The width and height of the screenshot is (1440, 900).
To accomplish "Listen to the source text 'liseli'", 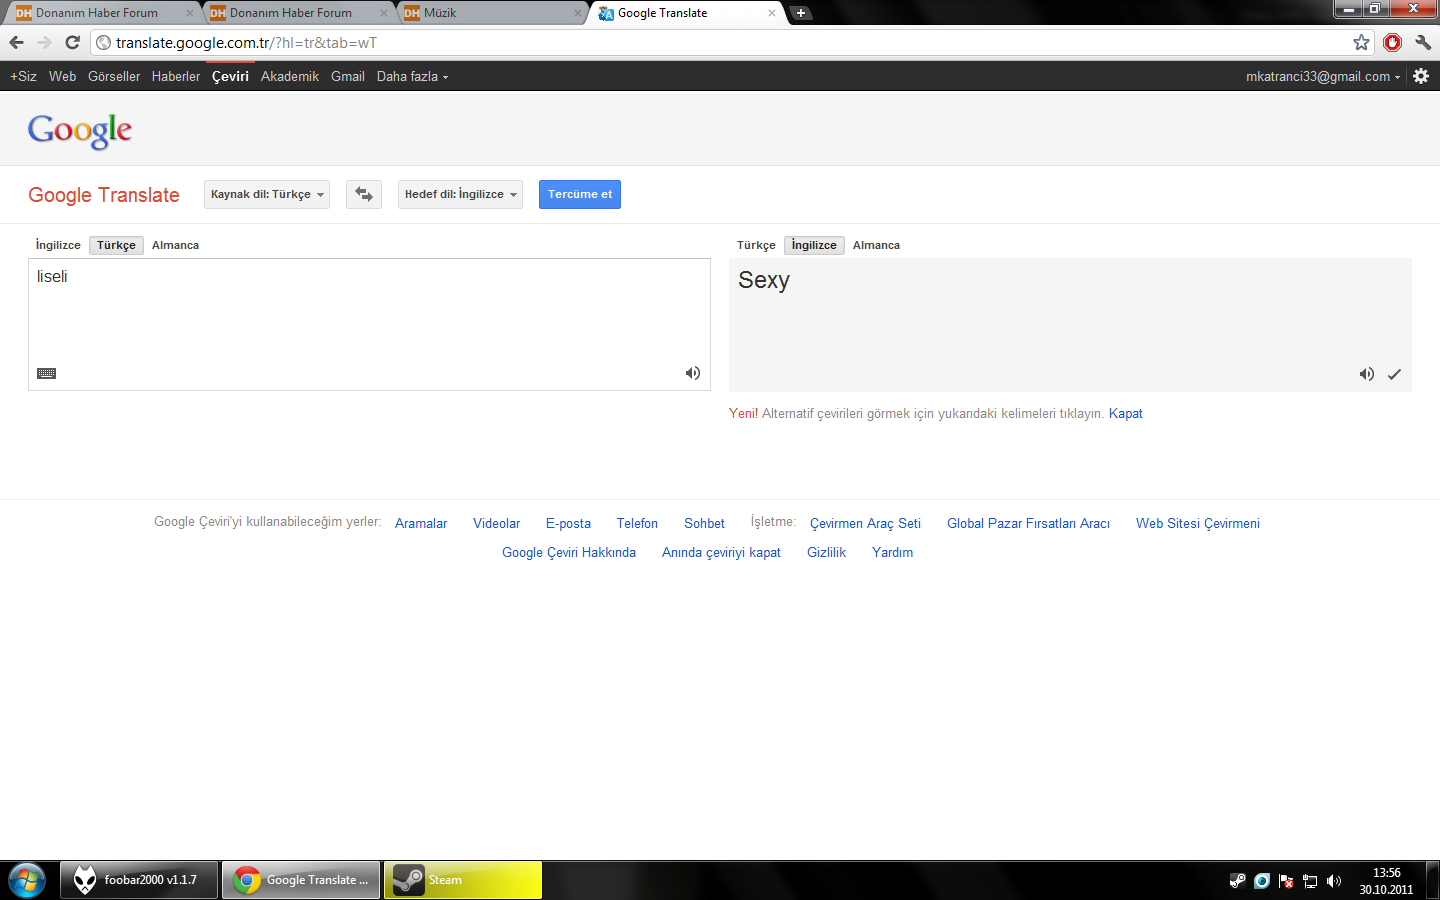I will [x=692, y=373].
